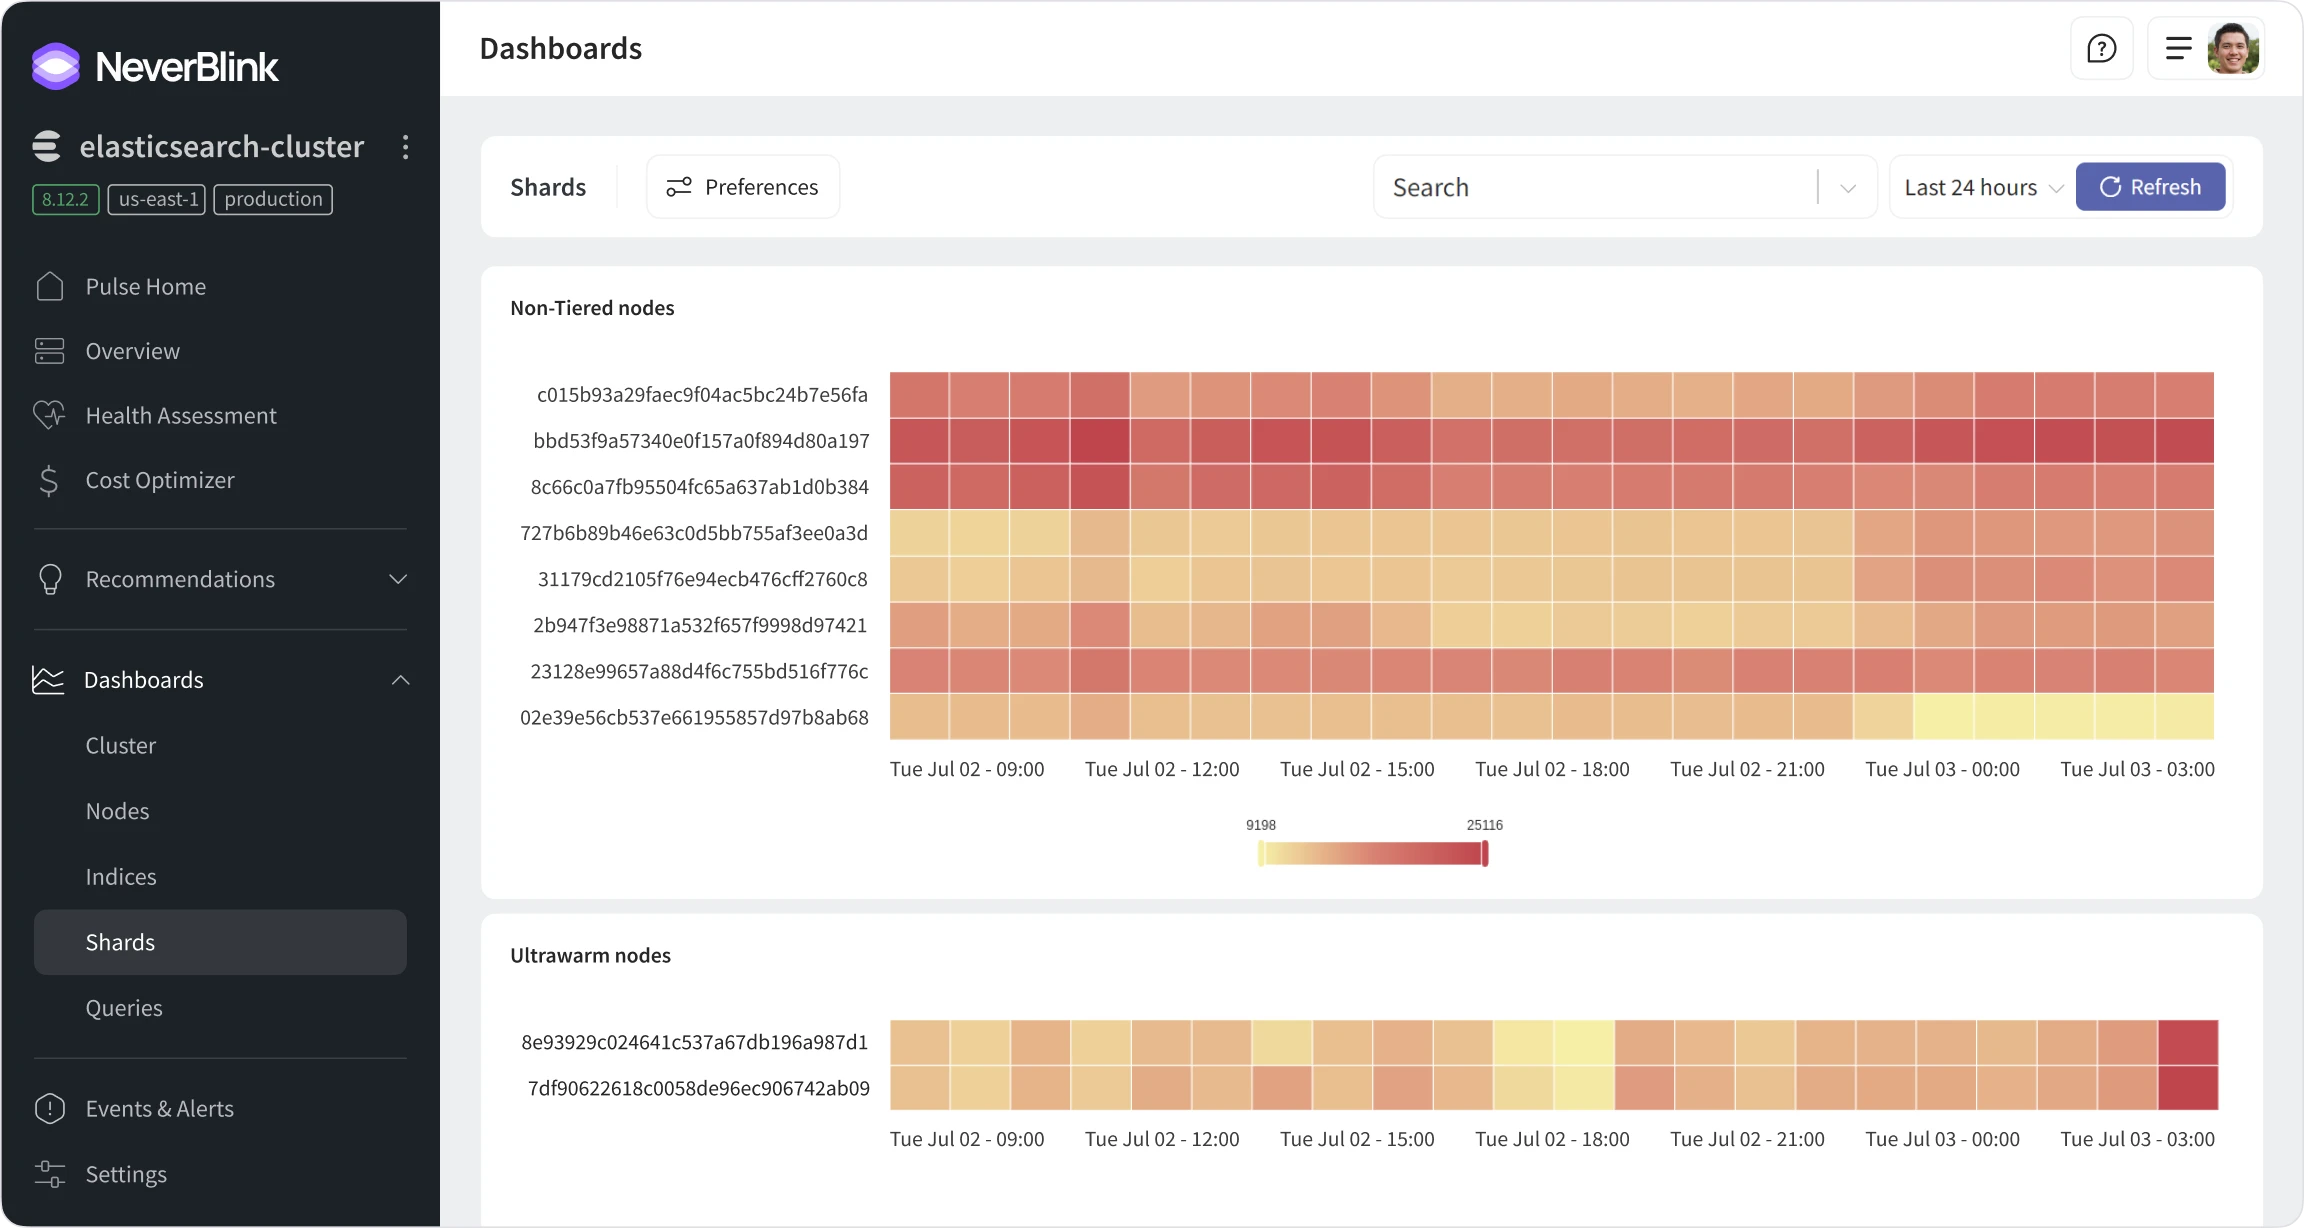Screen dimensions: 2304x1228
Task: Open cluster options via three-dot icon
Action: coord(405,147)
